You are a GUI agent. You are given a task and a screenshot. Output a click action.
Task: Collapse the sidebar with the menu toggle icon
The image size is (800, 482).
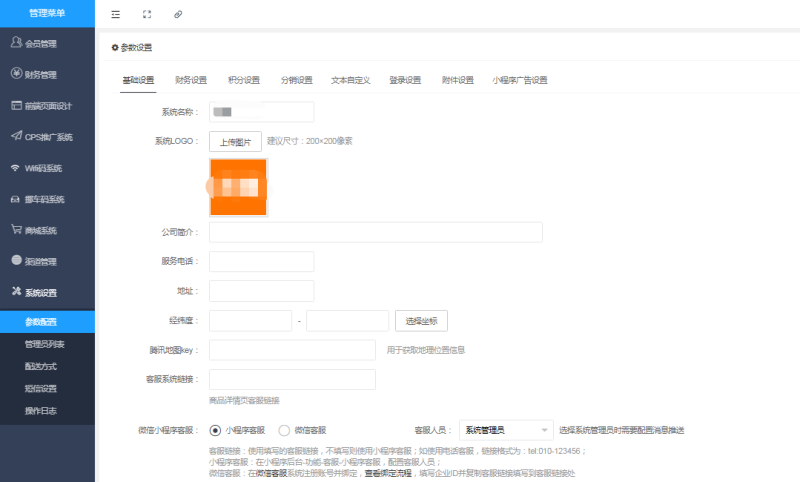point(116,14)
